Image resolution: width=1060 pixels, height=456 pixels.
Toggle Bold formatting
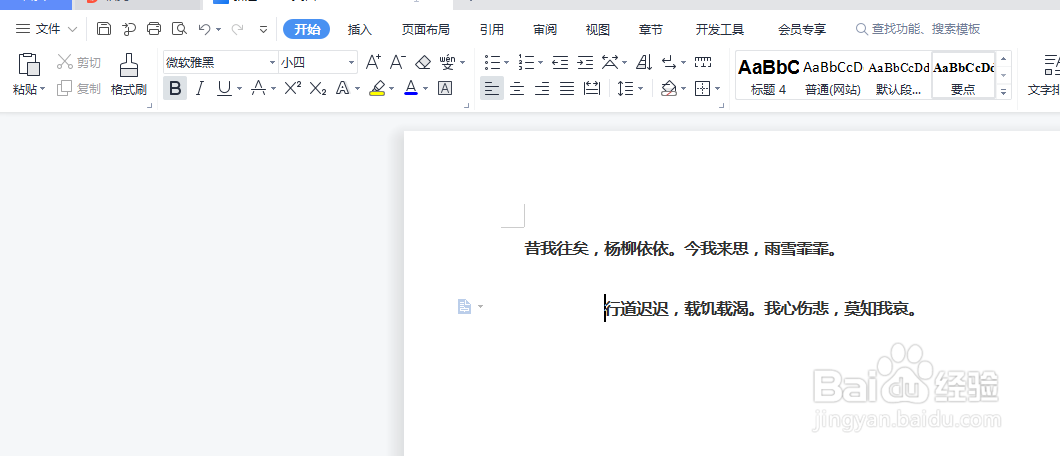pos(175,88)
